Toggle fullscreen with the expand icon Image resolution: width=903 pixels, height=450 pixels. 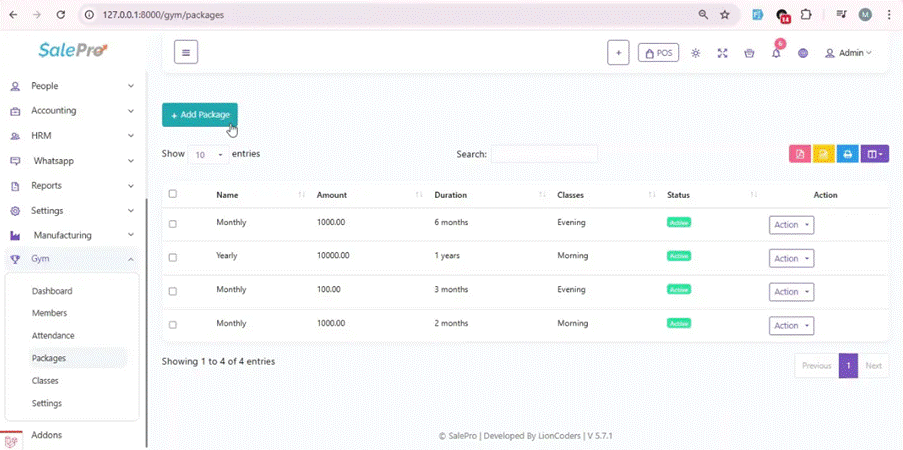(722, 53)
